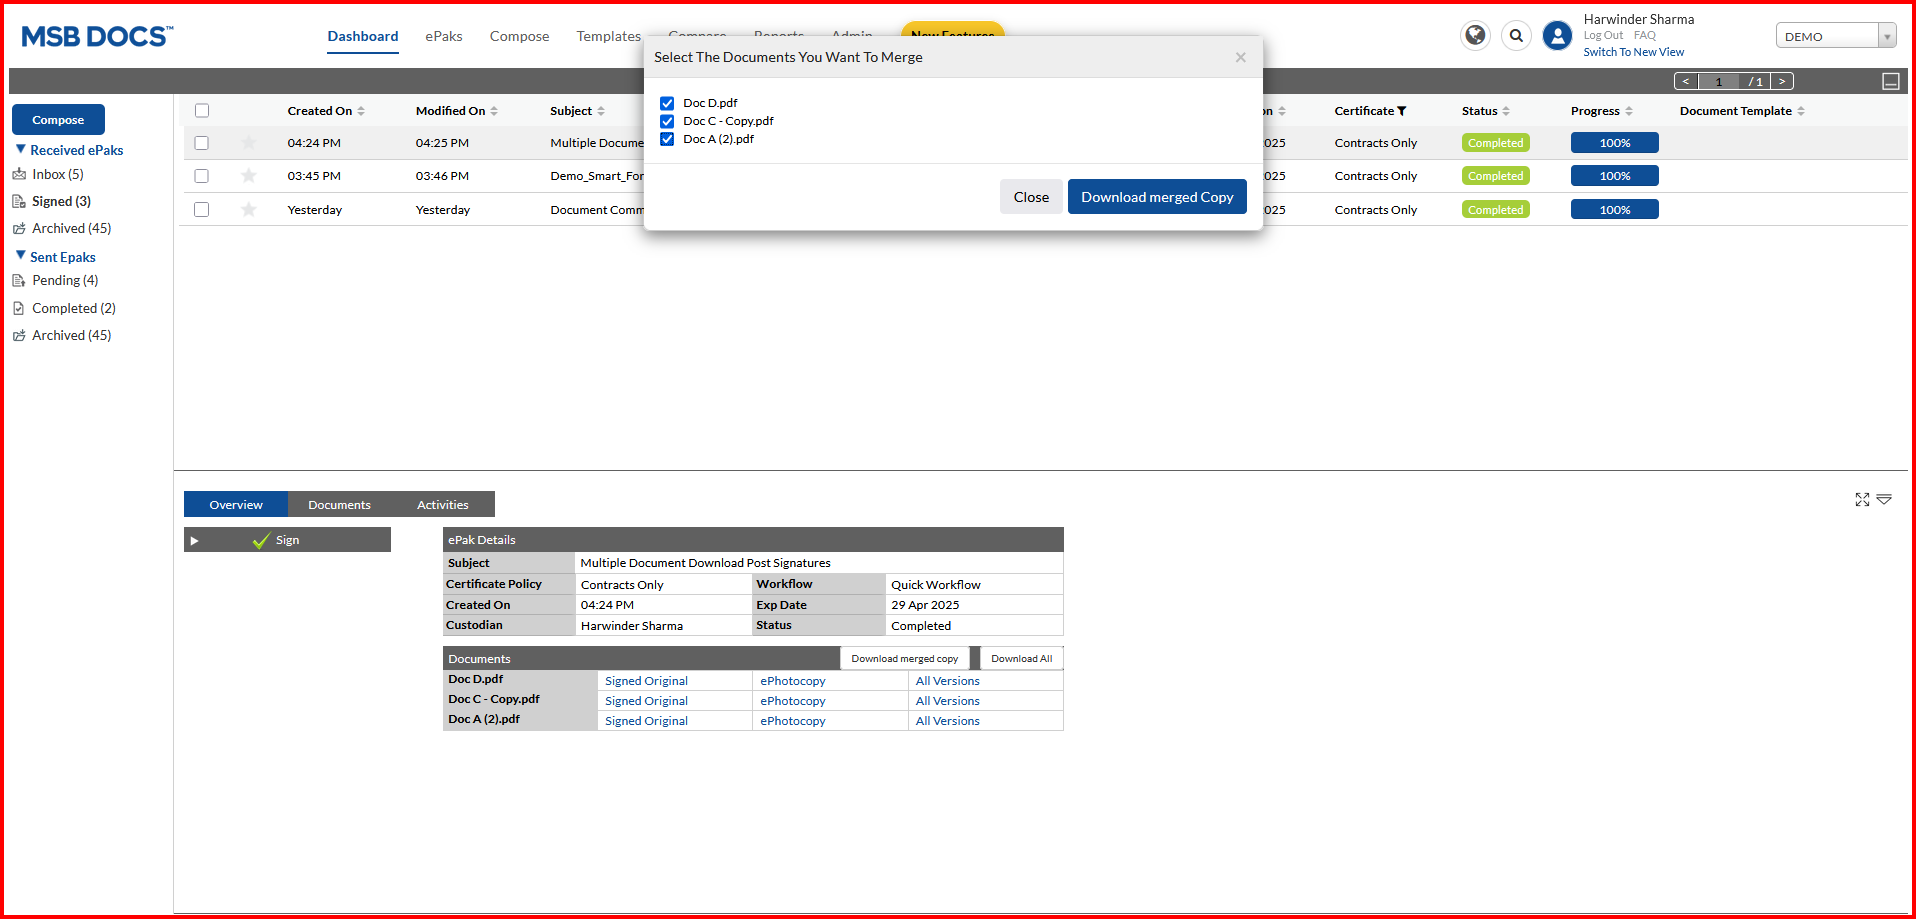The width and height of the screenshot is (1916, 919).
Task: Click the page number field in pager
Action: [1718, 82]
